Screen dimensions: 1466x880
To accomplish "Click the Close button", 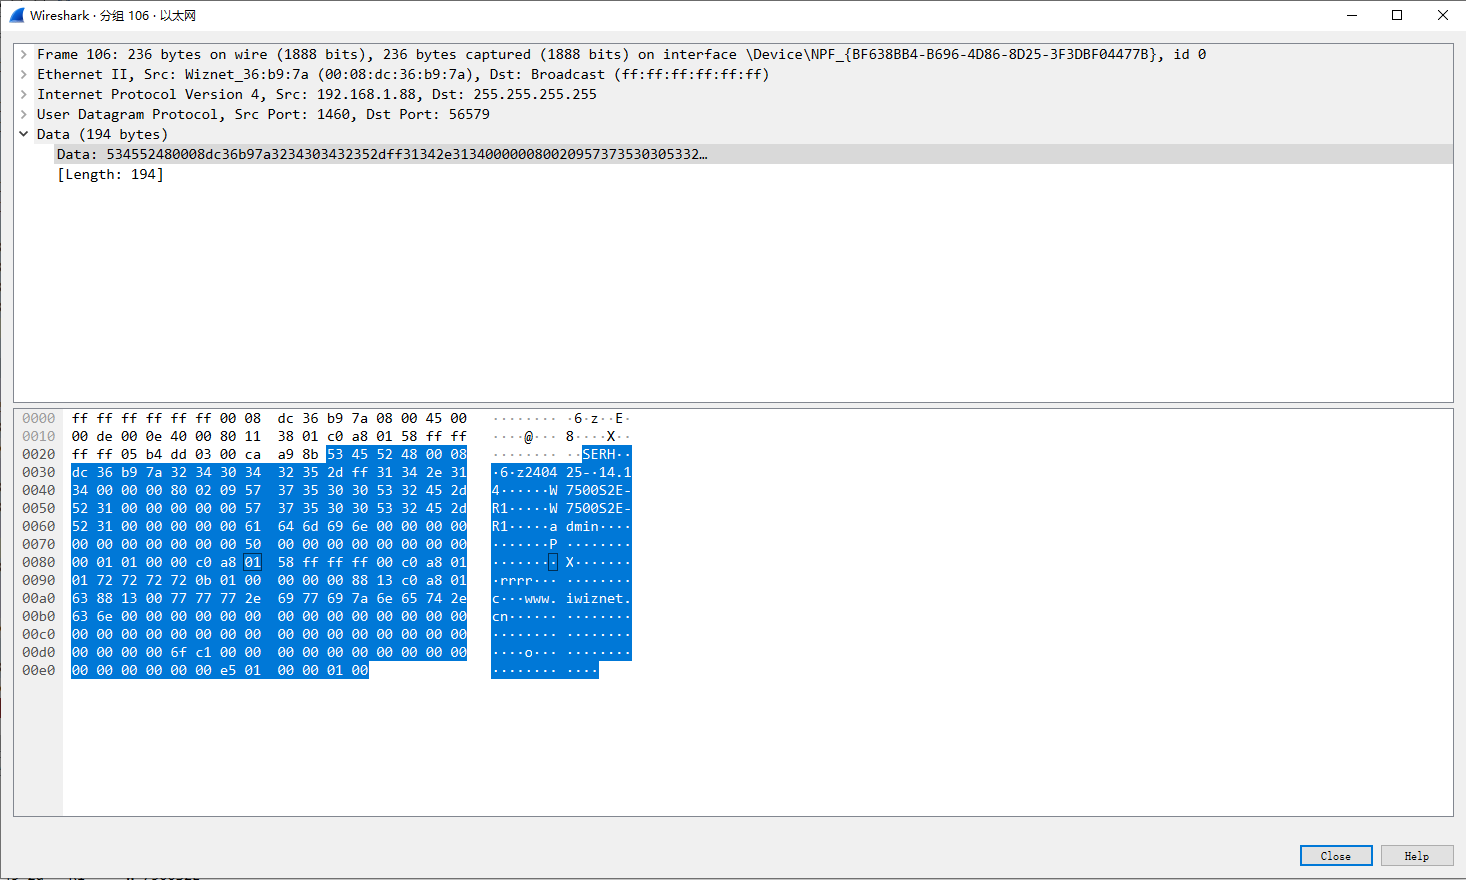I will click(x=1336, y=856).
